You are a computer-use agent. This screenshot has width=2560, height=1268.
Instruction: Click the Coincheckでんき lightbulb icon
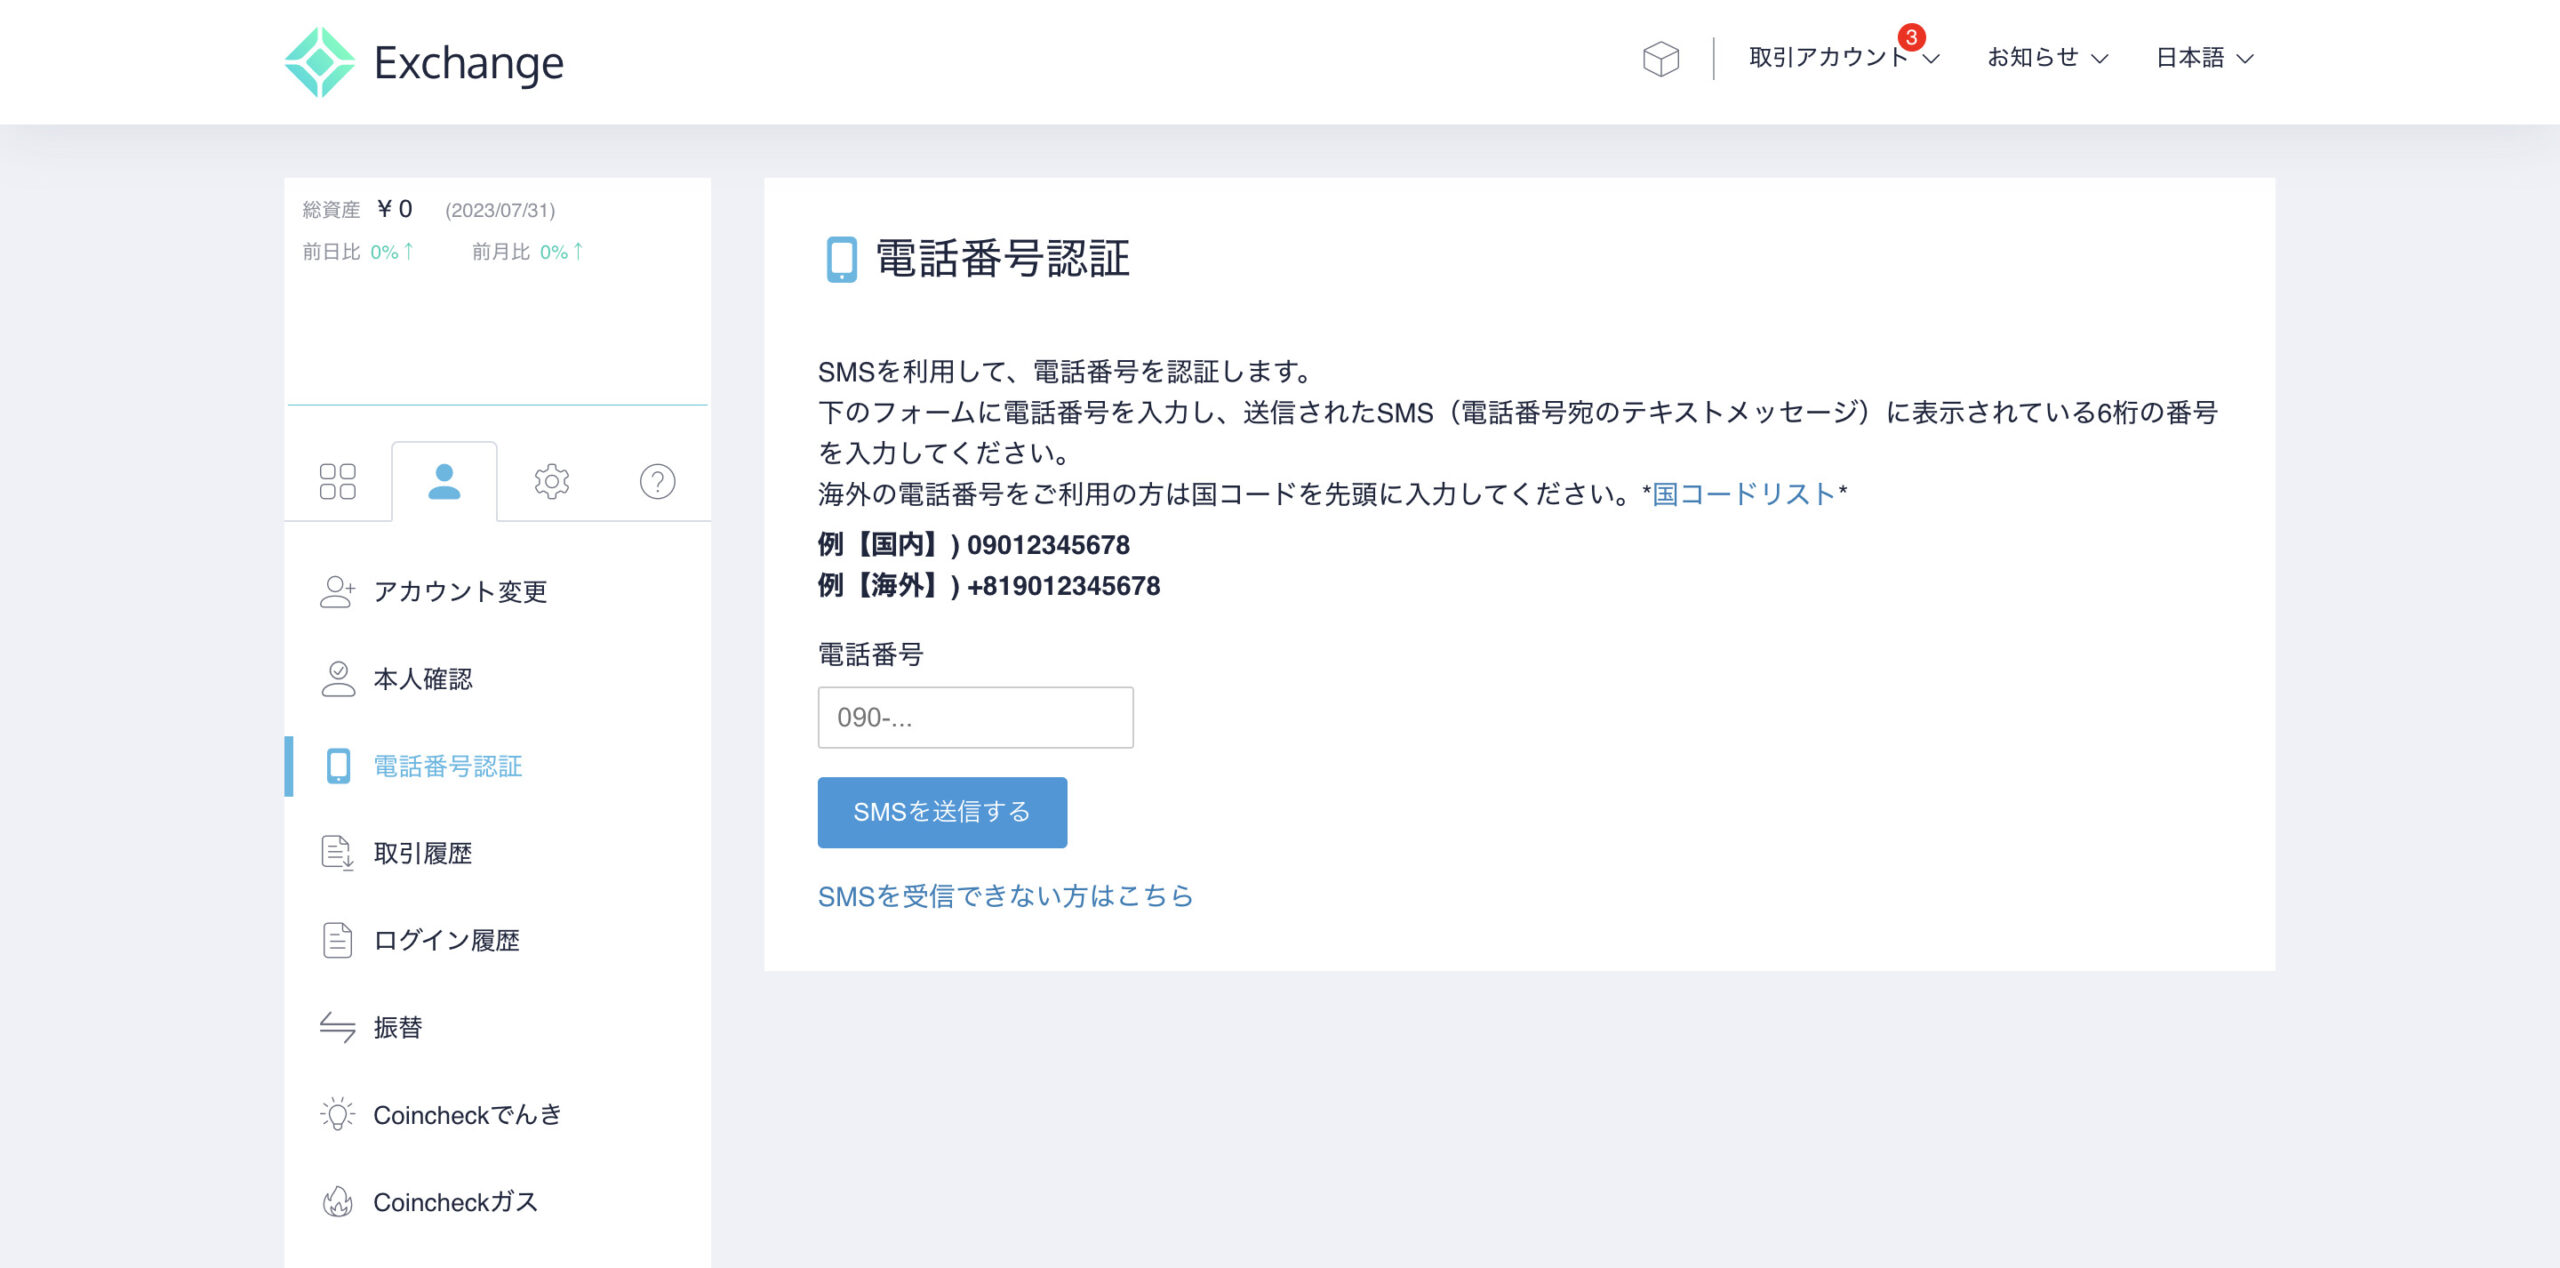(x=337, y=1114)
